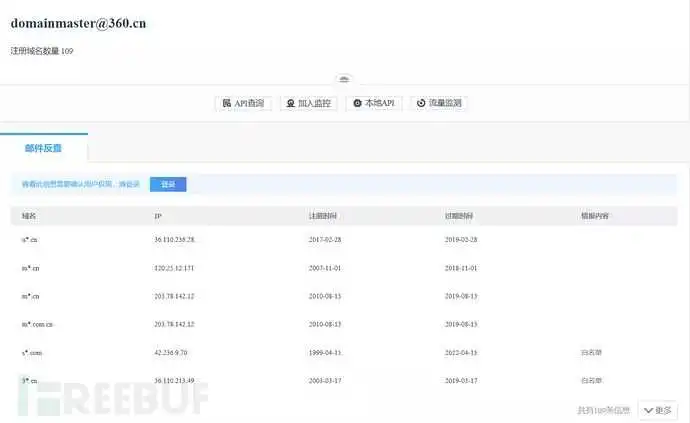Open the 本地API button
Image resolution: width=690 pixels, height=423 pixels.
(374, 103)
